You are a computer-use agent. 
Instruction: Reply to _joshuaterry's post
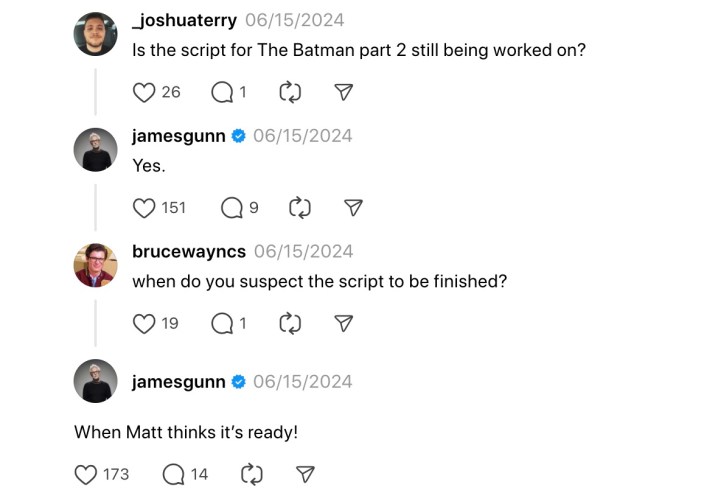[x=222, y=92]
